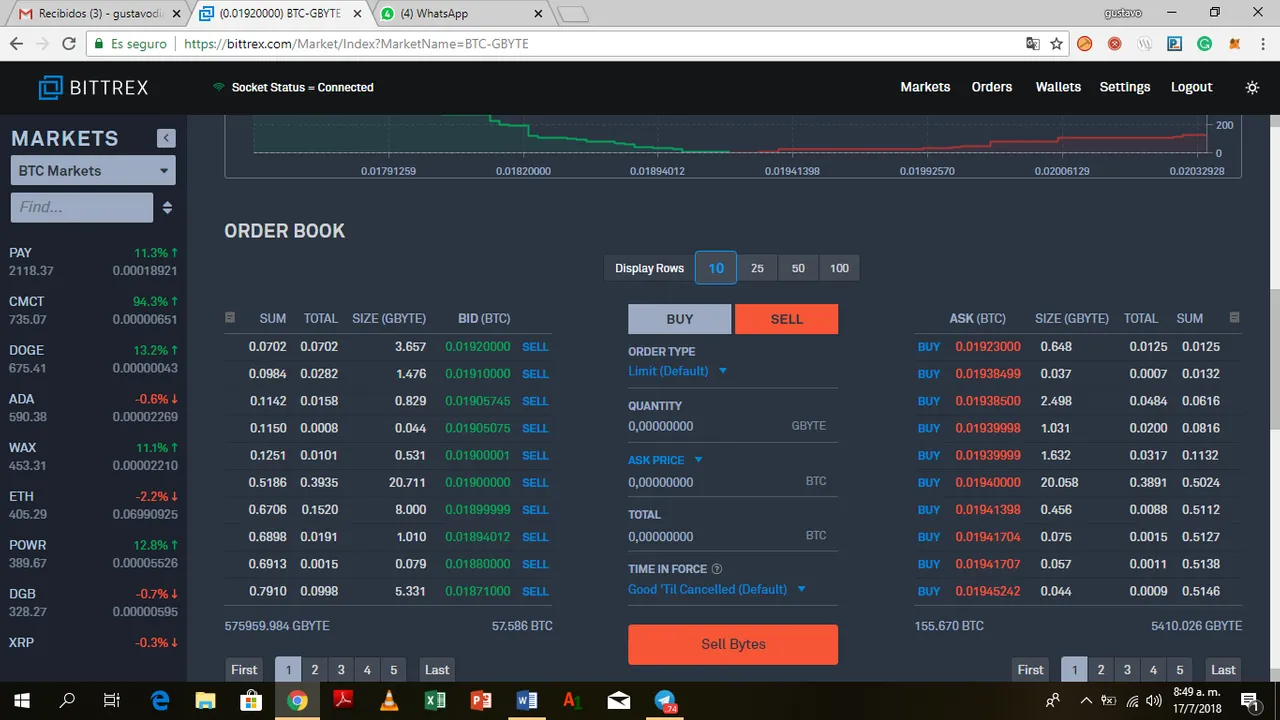Open VLC media player from the taskbar
Image resolution: width=1280 pixels, height=720 pixels.
(x=389, y=700)
